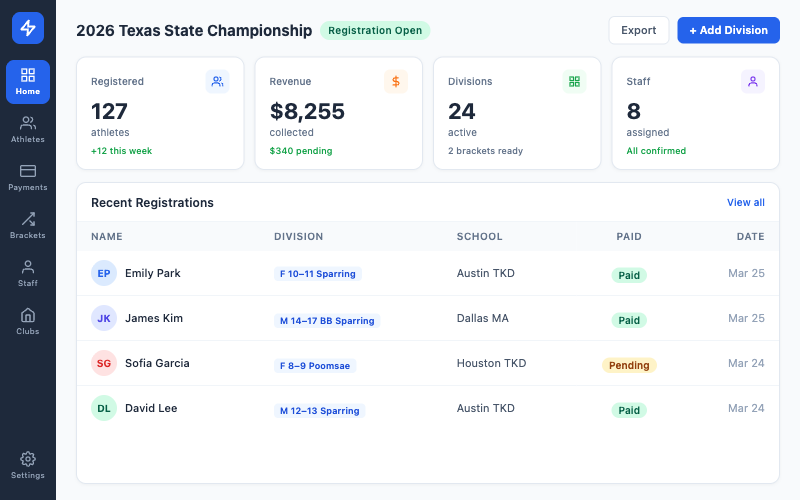The image size is (800, 500).
Task: Click the lightning bolt app logo
Action: point(28,28)
